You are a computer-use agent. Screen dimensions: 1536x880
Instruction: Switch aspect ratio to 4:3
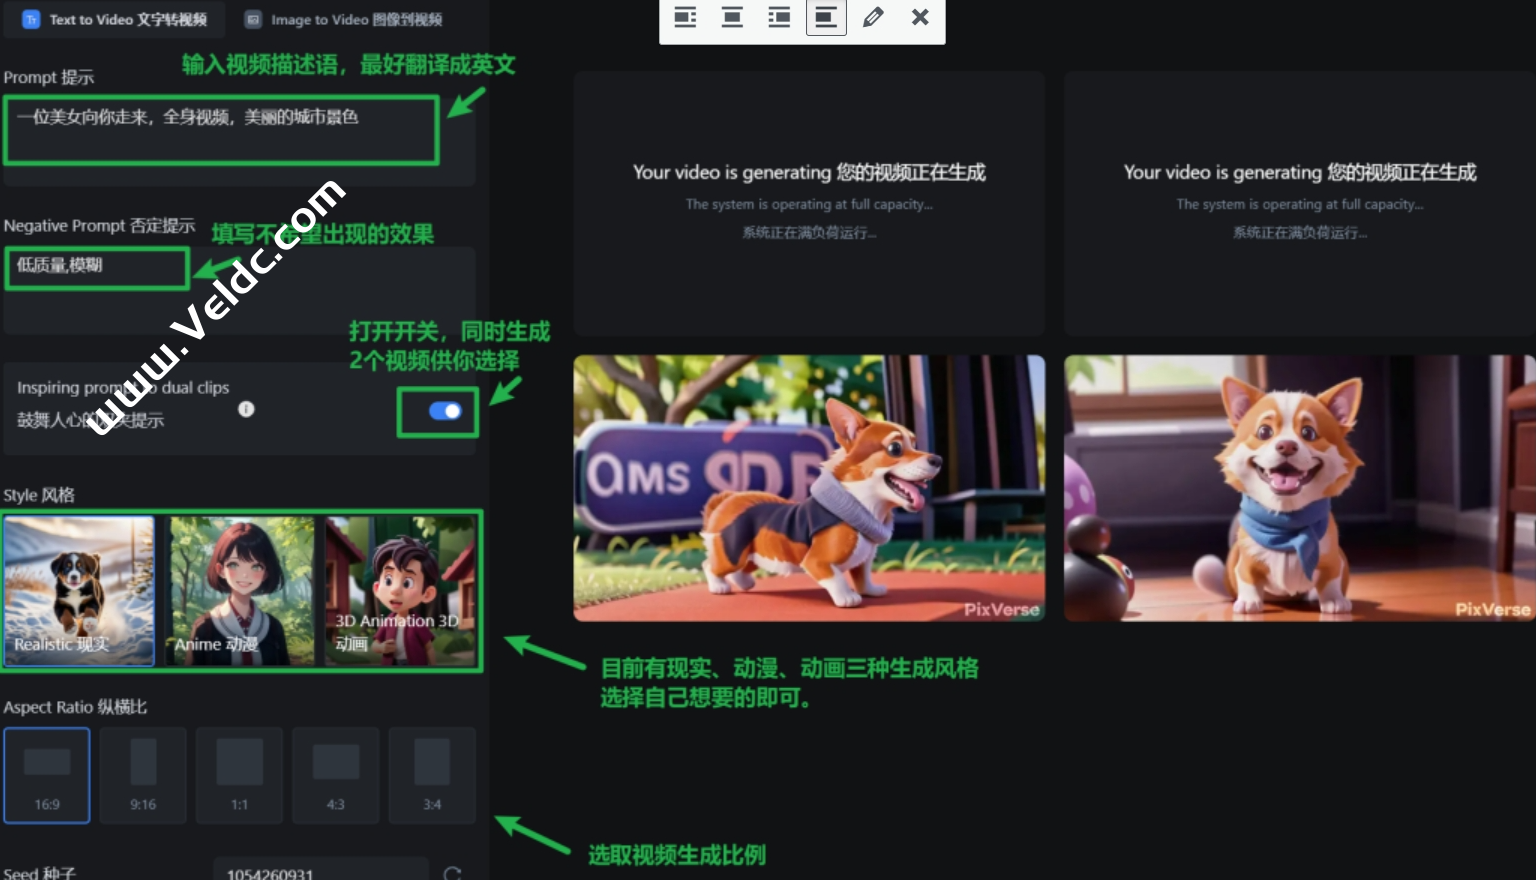pyautogui.click(x=335, y=775)
